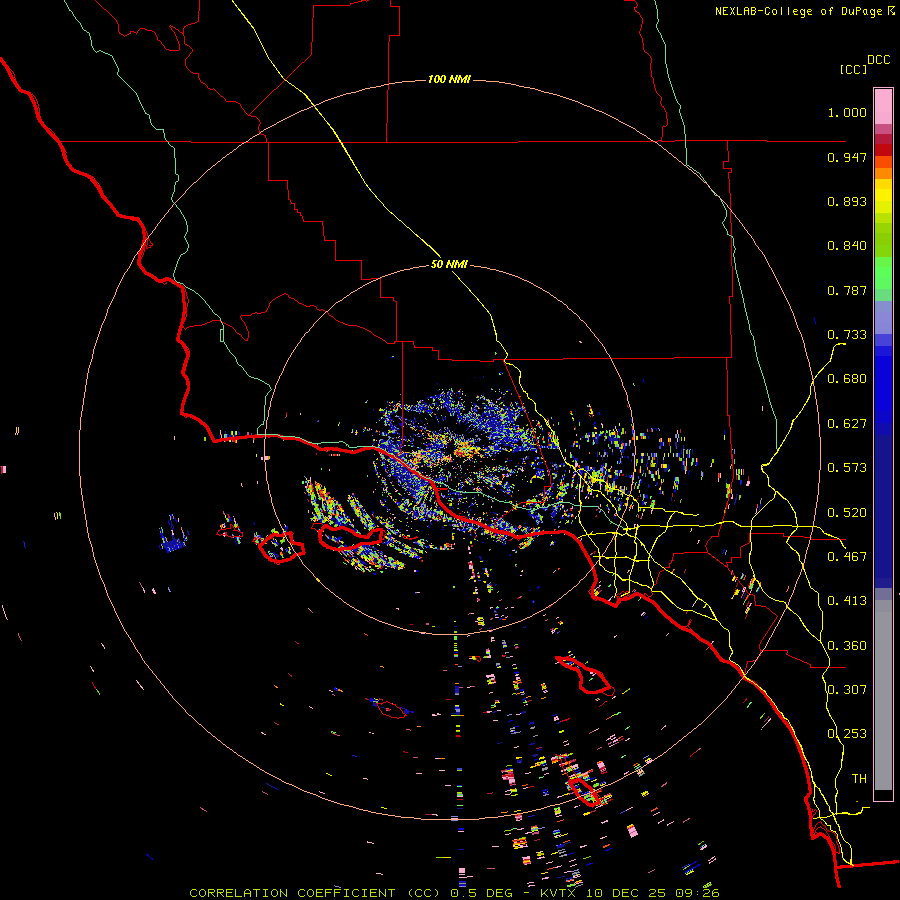Screen dimensions: 900x900
Task: Click the [CC] legend unit label
Action: [x=854, y=69]
